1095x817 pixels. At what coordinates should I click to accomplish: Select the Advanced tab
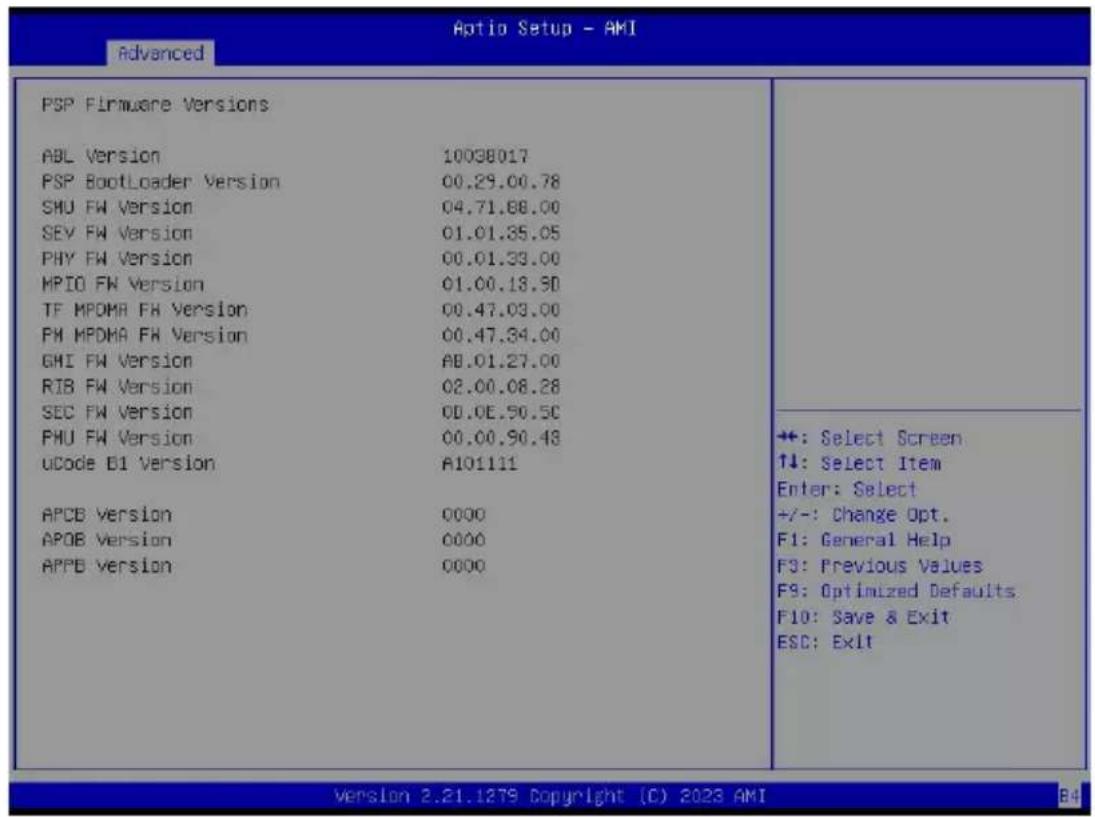pos(161,53)
